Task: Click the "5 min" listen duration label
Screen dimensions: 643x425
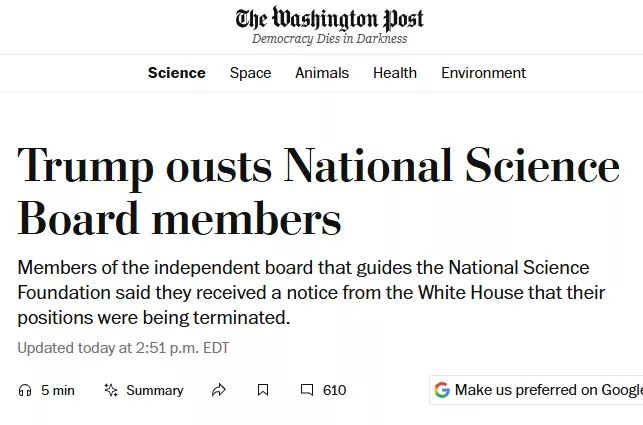Action: (x=58, y=390)
